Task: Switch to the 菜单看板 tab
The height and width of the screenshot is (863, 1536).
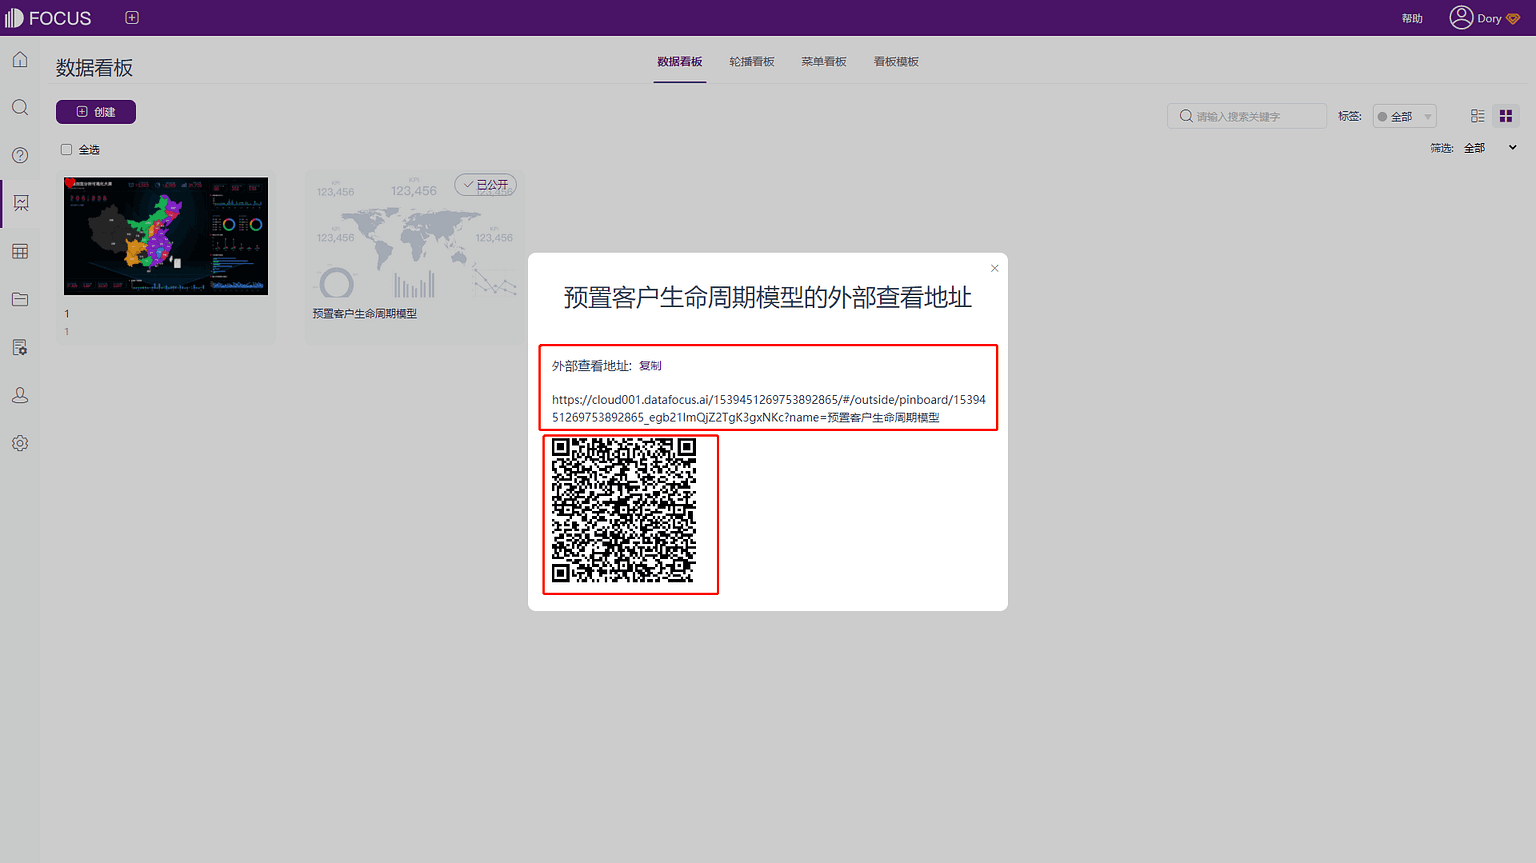Action: pyautogui.click(x=824, y=62)
